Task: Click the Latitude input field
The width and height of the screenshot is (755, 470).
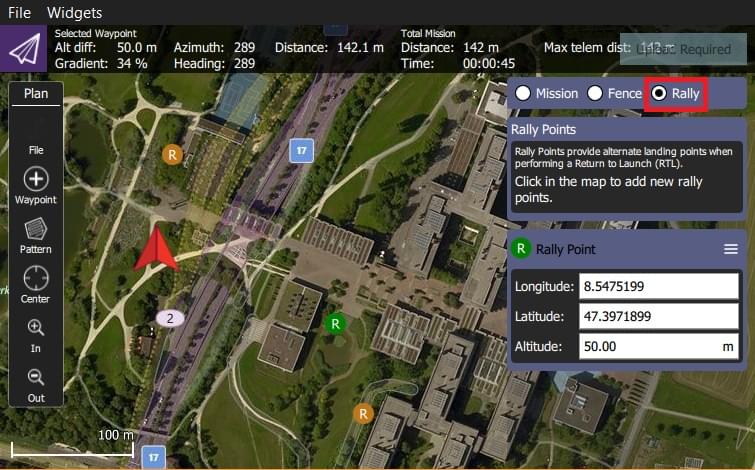Action: [x=658, y=317]
